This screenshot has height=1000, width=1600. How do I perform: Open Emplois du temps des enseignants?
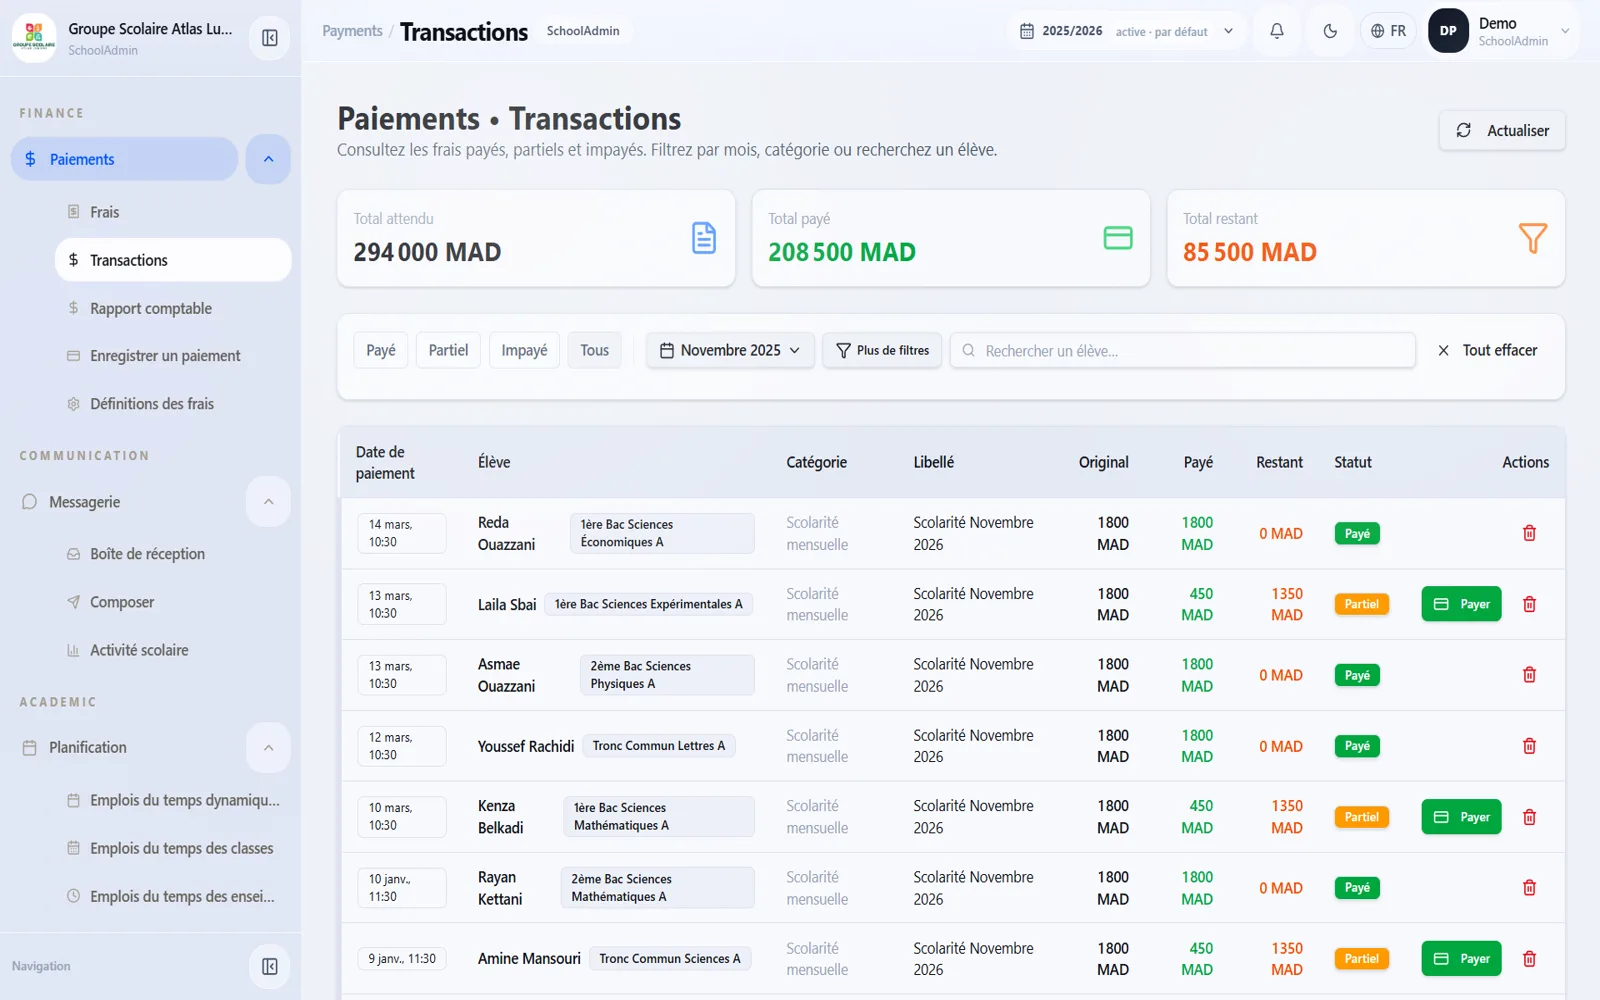pos(173,896)
